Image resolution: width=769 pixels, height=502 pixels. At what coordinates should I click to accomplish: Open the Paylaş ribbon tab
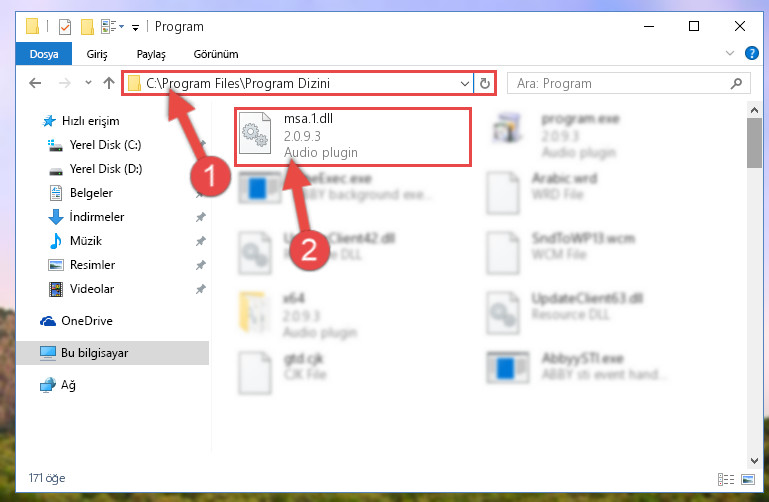point(151,54)
